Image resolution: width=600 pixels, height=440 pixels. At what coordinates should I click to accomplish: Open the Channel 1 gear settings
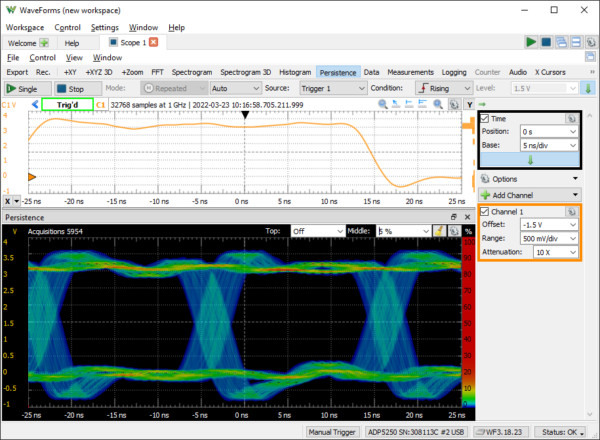point(570,212)
